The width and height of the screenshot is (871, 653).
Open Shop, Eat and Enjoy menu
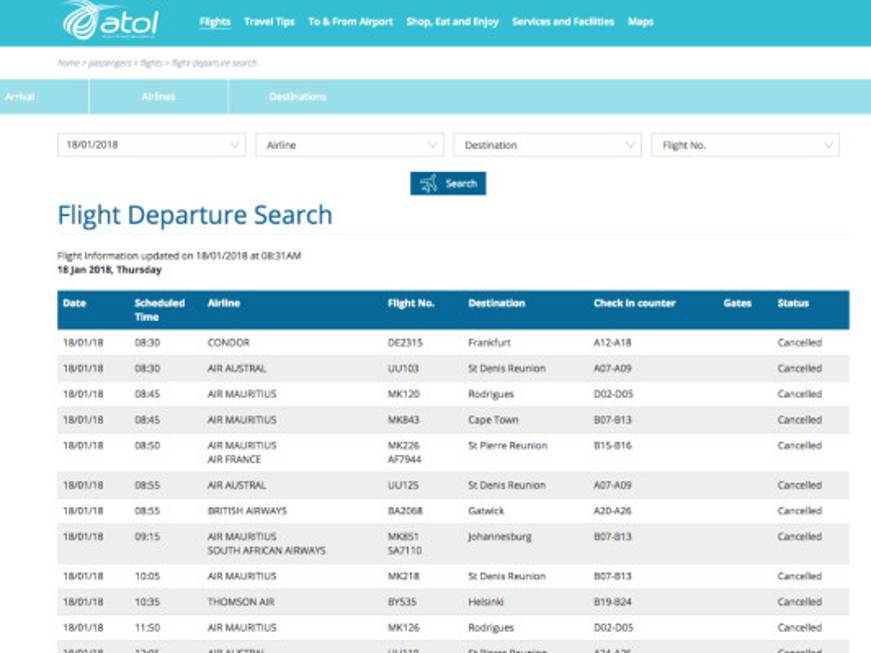pyautogui.click(x=453, y=22)
